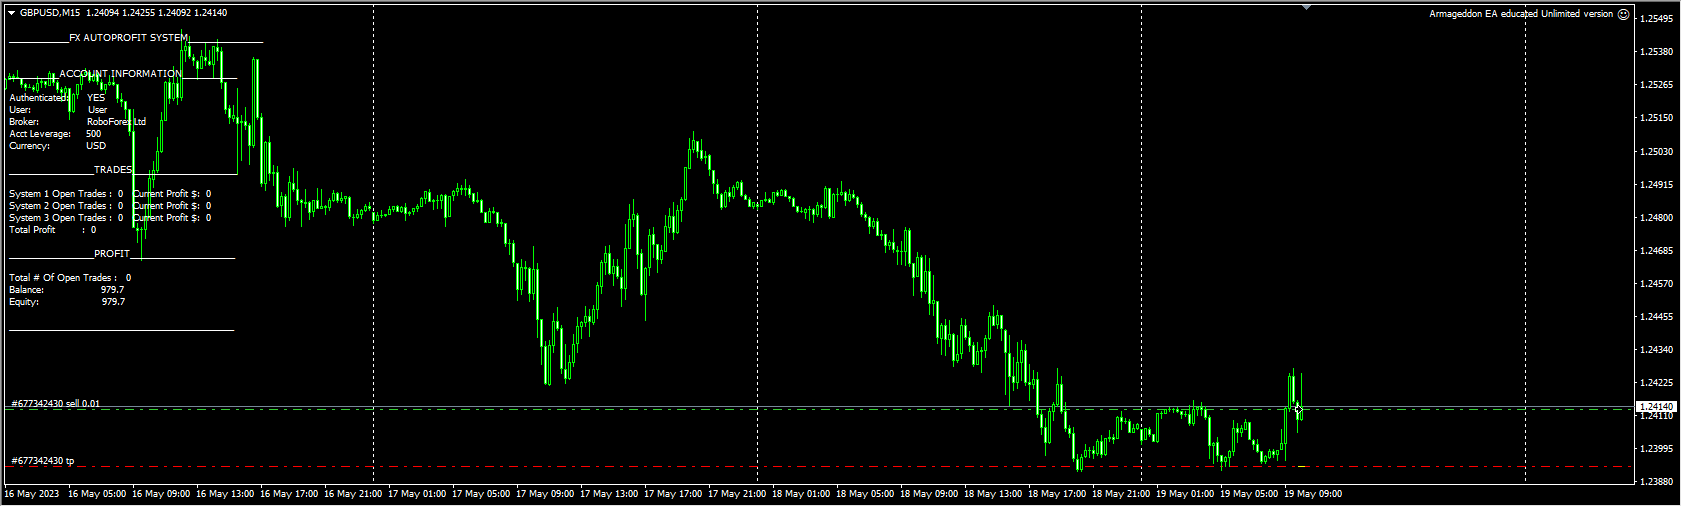The height and width of the screenshot is (507, 1682).
Task: Click the Currency: label
Action: pos(29,146)
